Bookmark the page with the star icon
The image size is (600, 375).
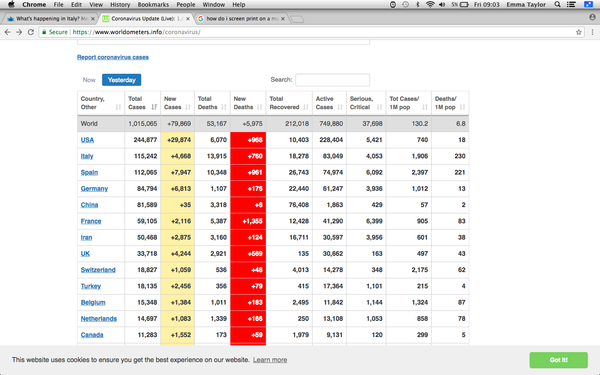point(579,32)
